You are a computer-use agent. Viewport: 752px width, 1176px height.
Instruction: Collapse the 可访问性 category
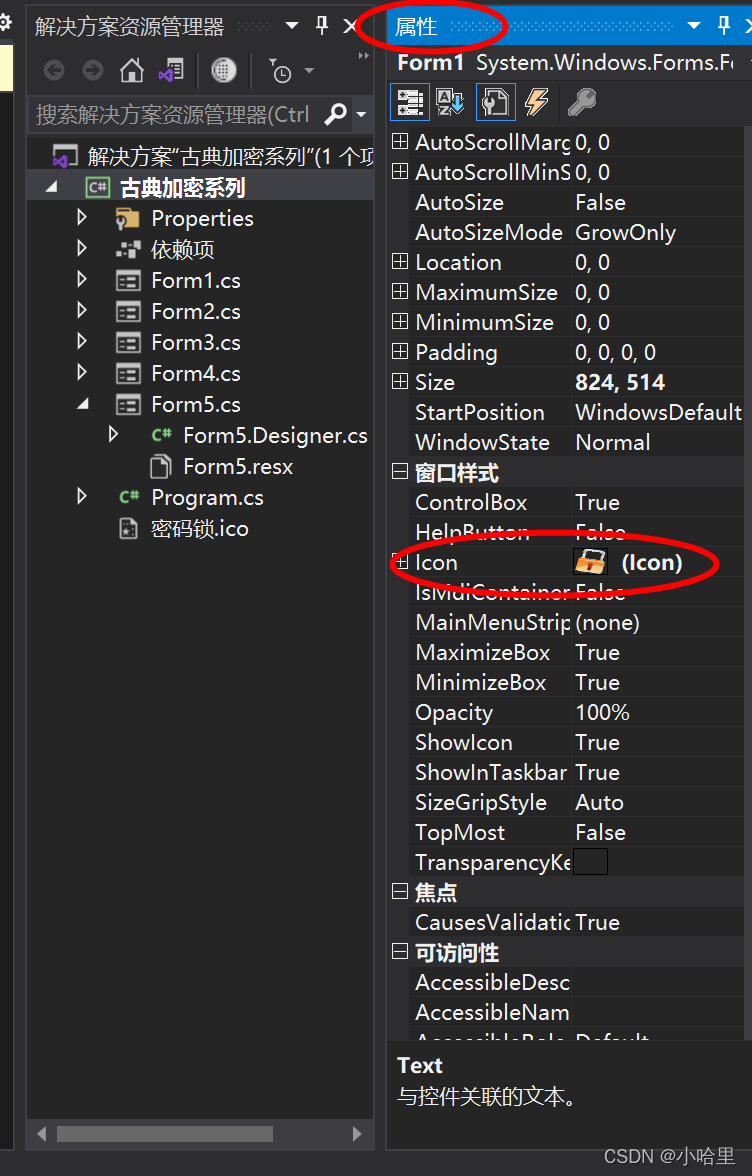pos(400,951)
